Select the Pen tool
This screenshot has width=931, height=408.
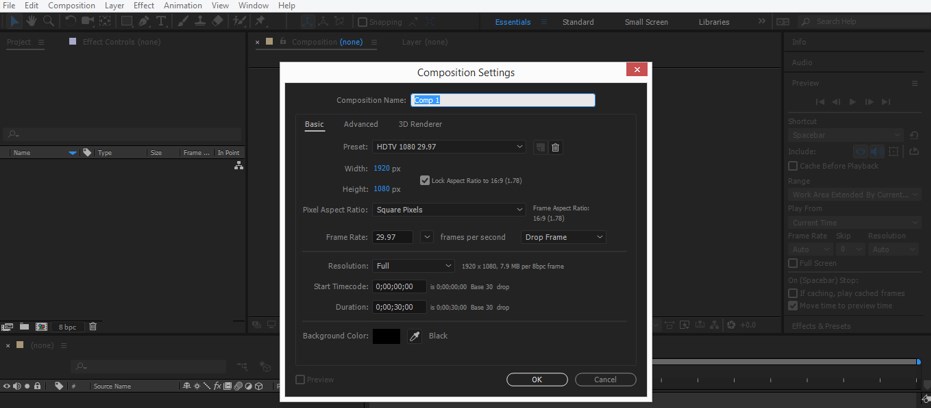coord(144,21)
